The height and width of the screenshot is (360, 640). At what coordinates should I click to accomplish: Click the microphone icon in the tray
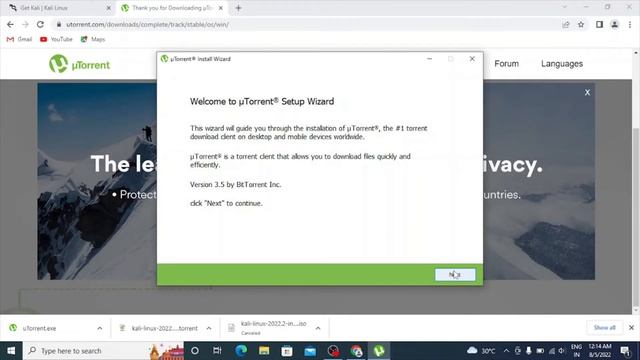click(529, 351)
